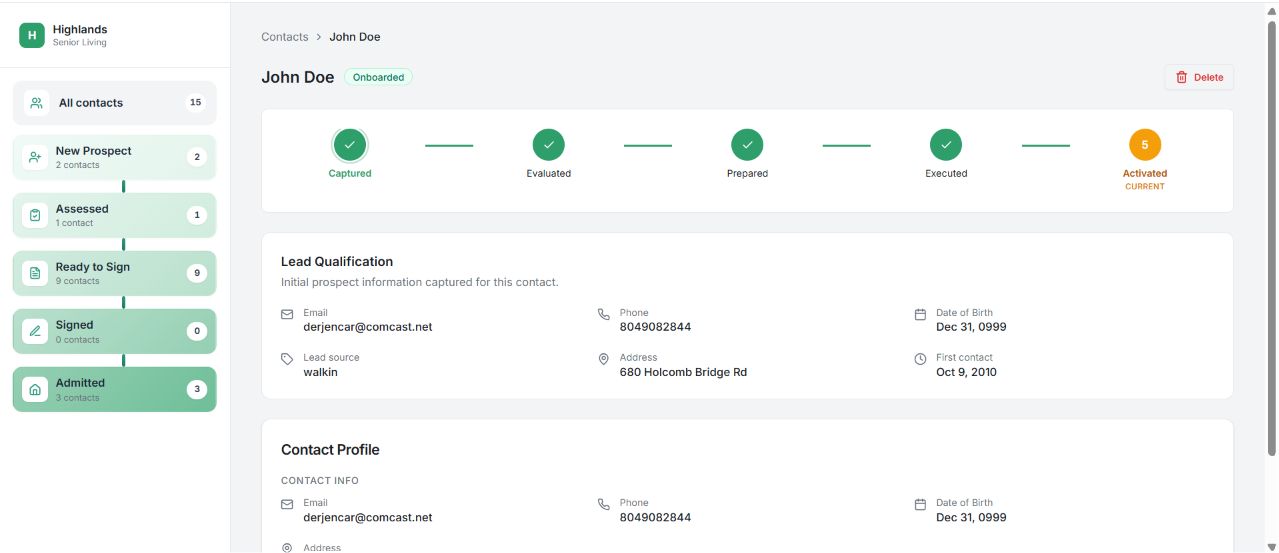Viewport: 1279px width, 553px height.
Task: Click the Onboarded status badge
Action: coord(378,77)
